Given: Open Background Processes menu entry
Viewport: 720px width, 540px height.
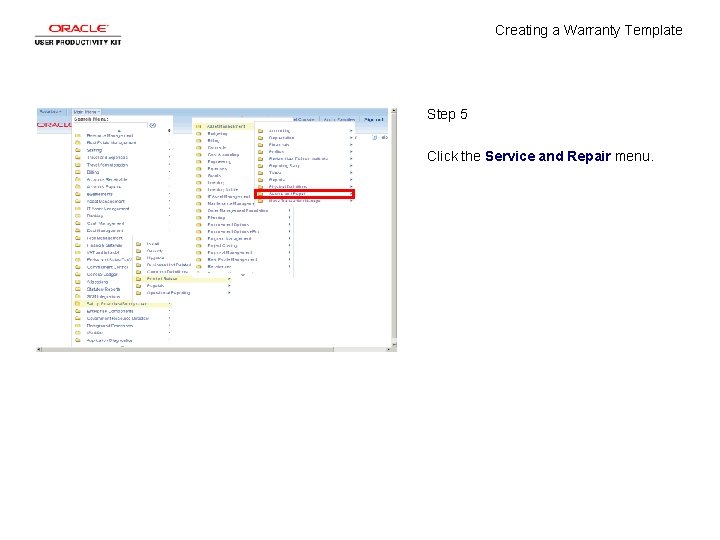Looking at the screenshot, I should (x=110, y=326).
